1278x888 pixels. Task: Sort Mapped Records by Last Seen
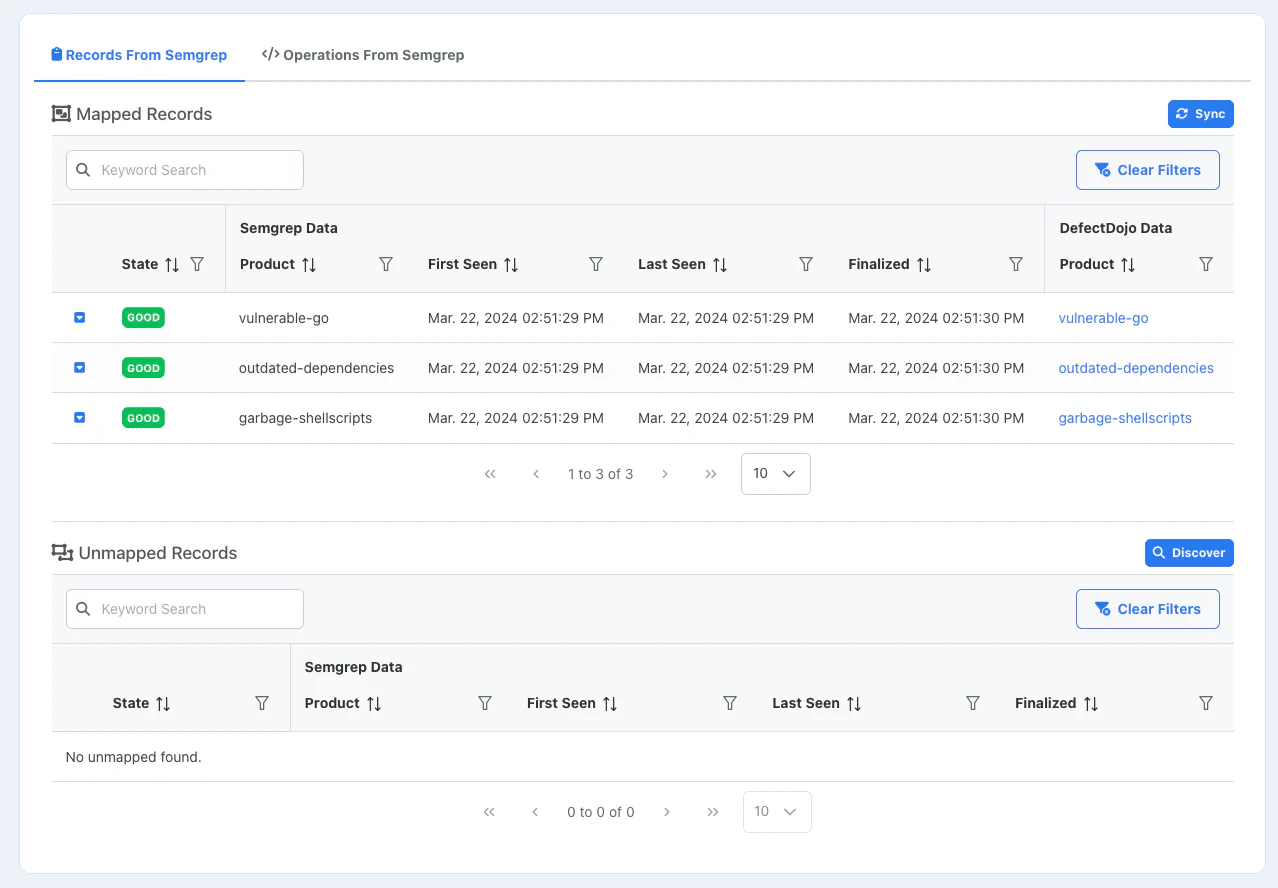(x=720, y=264)
